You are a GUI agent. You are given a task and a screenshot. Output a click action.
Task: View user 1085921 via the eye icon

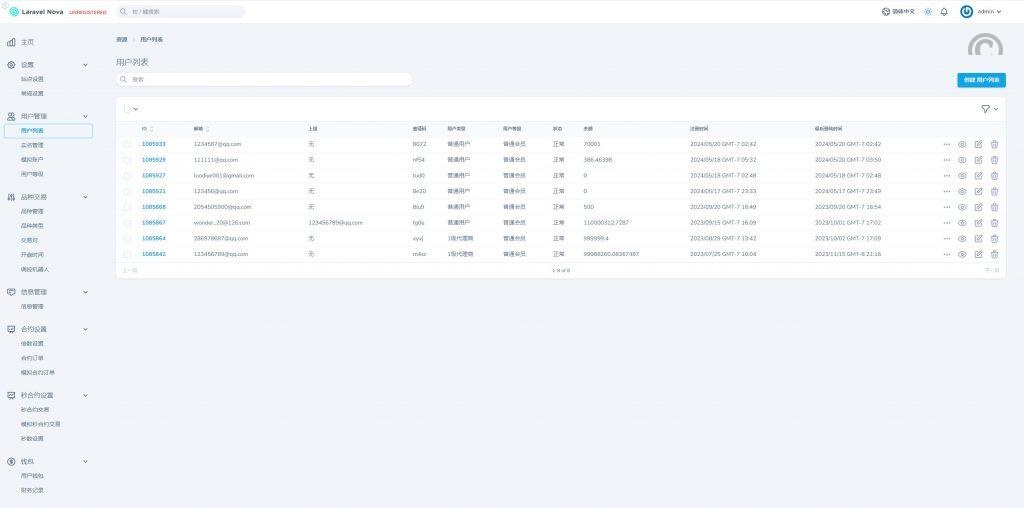click(962, 191)
